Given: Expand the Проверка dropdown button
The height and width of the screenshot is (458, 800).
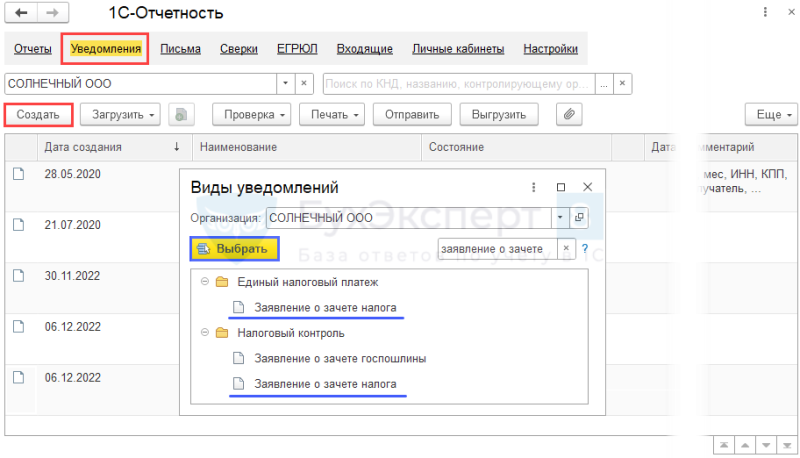Looking at the screenshot, I should tap(252, 114).
